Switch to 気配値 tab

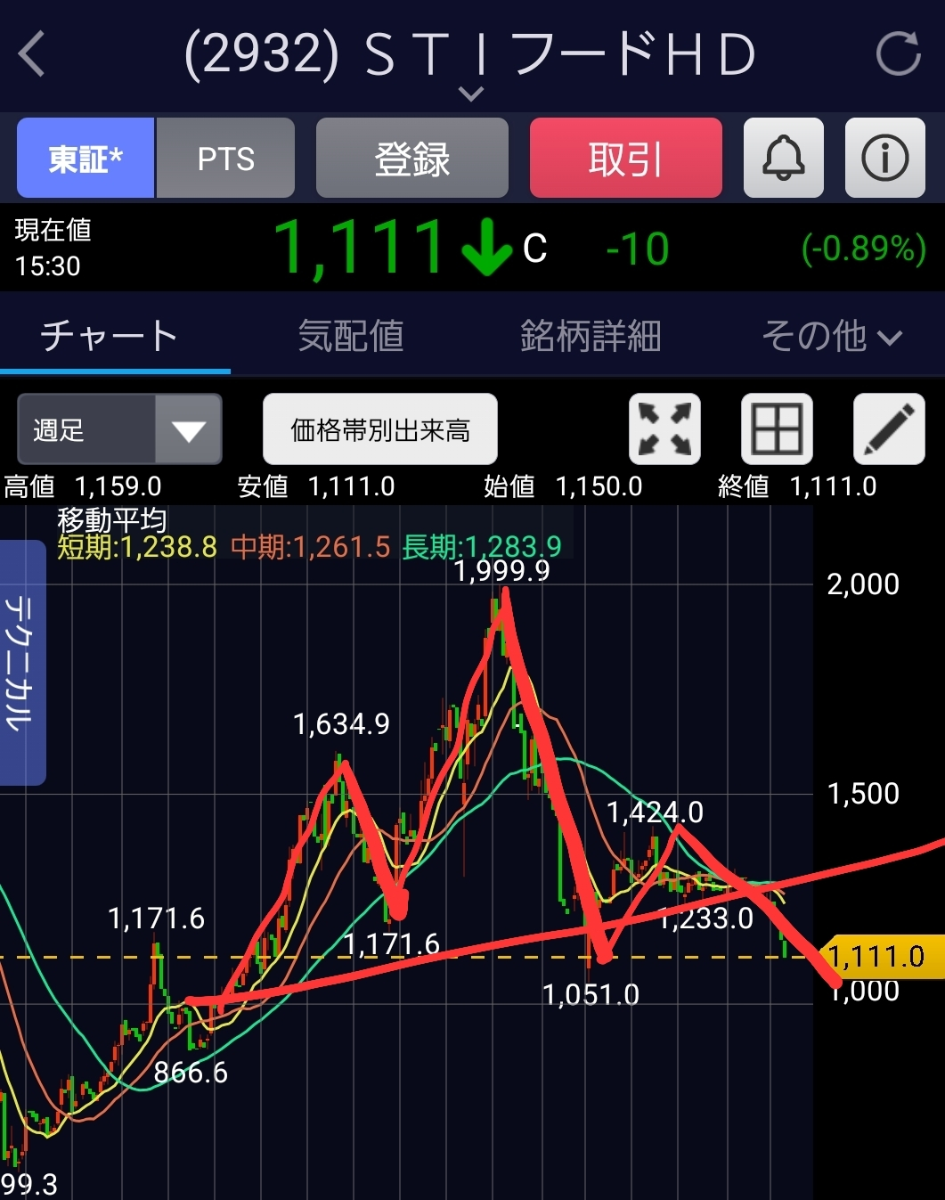(351, 336)
